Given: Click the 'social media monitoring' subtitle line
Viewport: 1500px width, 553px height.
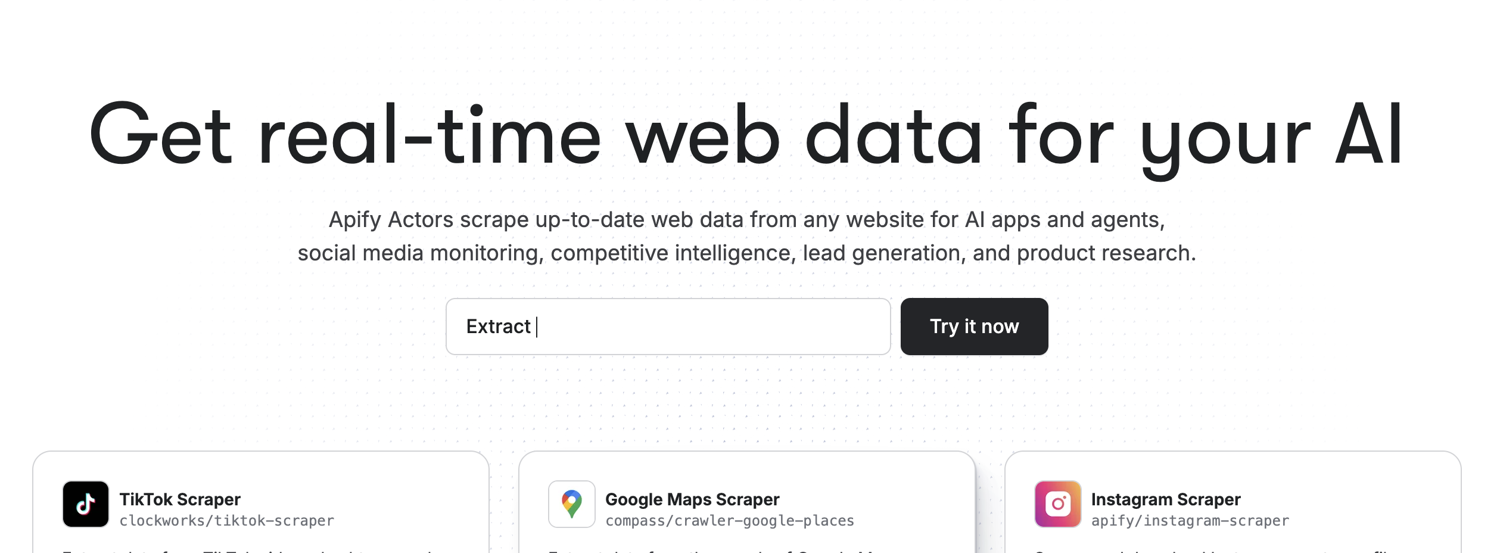Looking at the screenshot, I should 746,253.
